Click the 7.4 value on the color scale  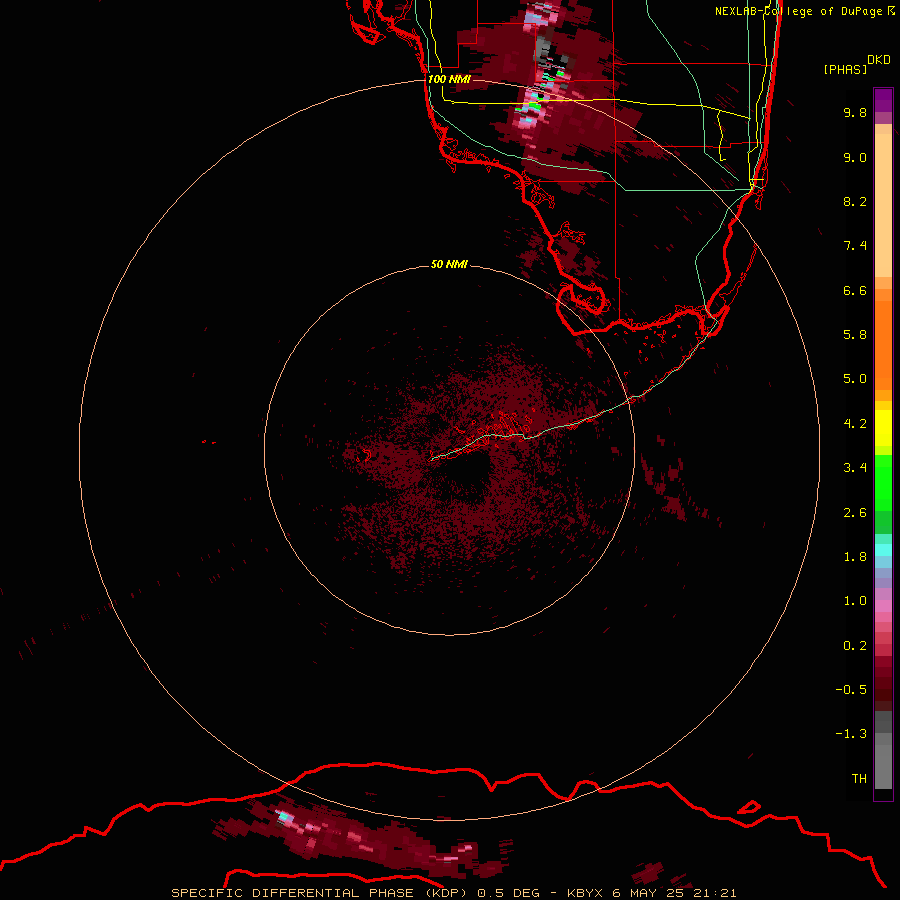(855, 246)
